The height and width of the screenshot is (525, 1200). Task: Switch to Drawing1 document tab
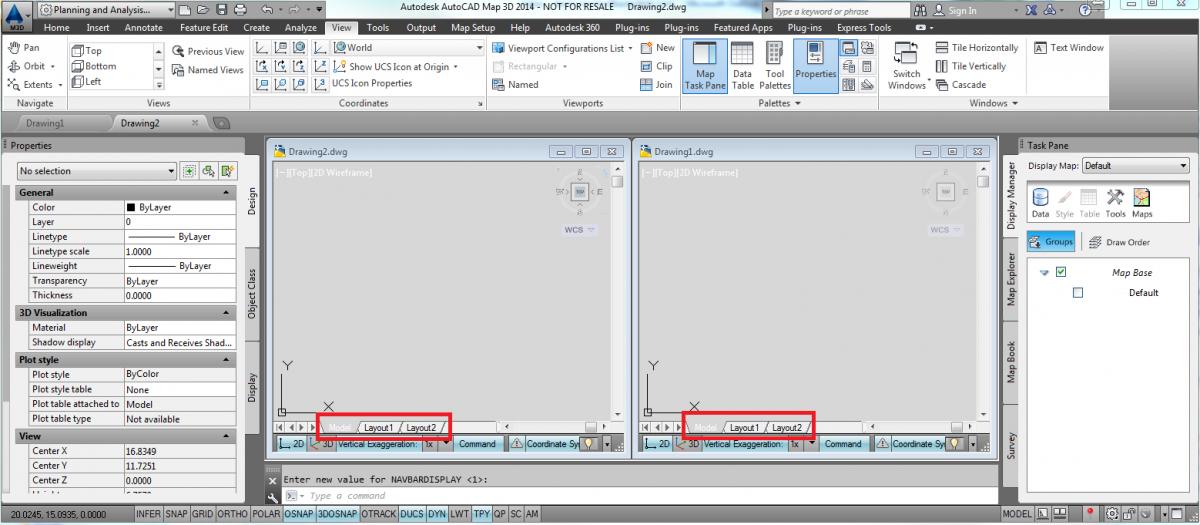[45, 123]
